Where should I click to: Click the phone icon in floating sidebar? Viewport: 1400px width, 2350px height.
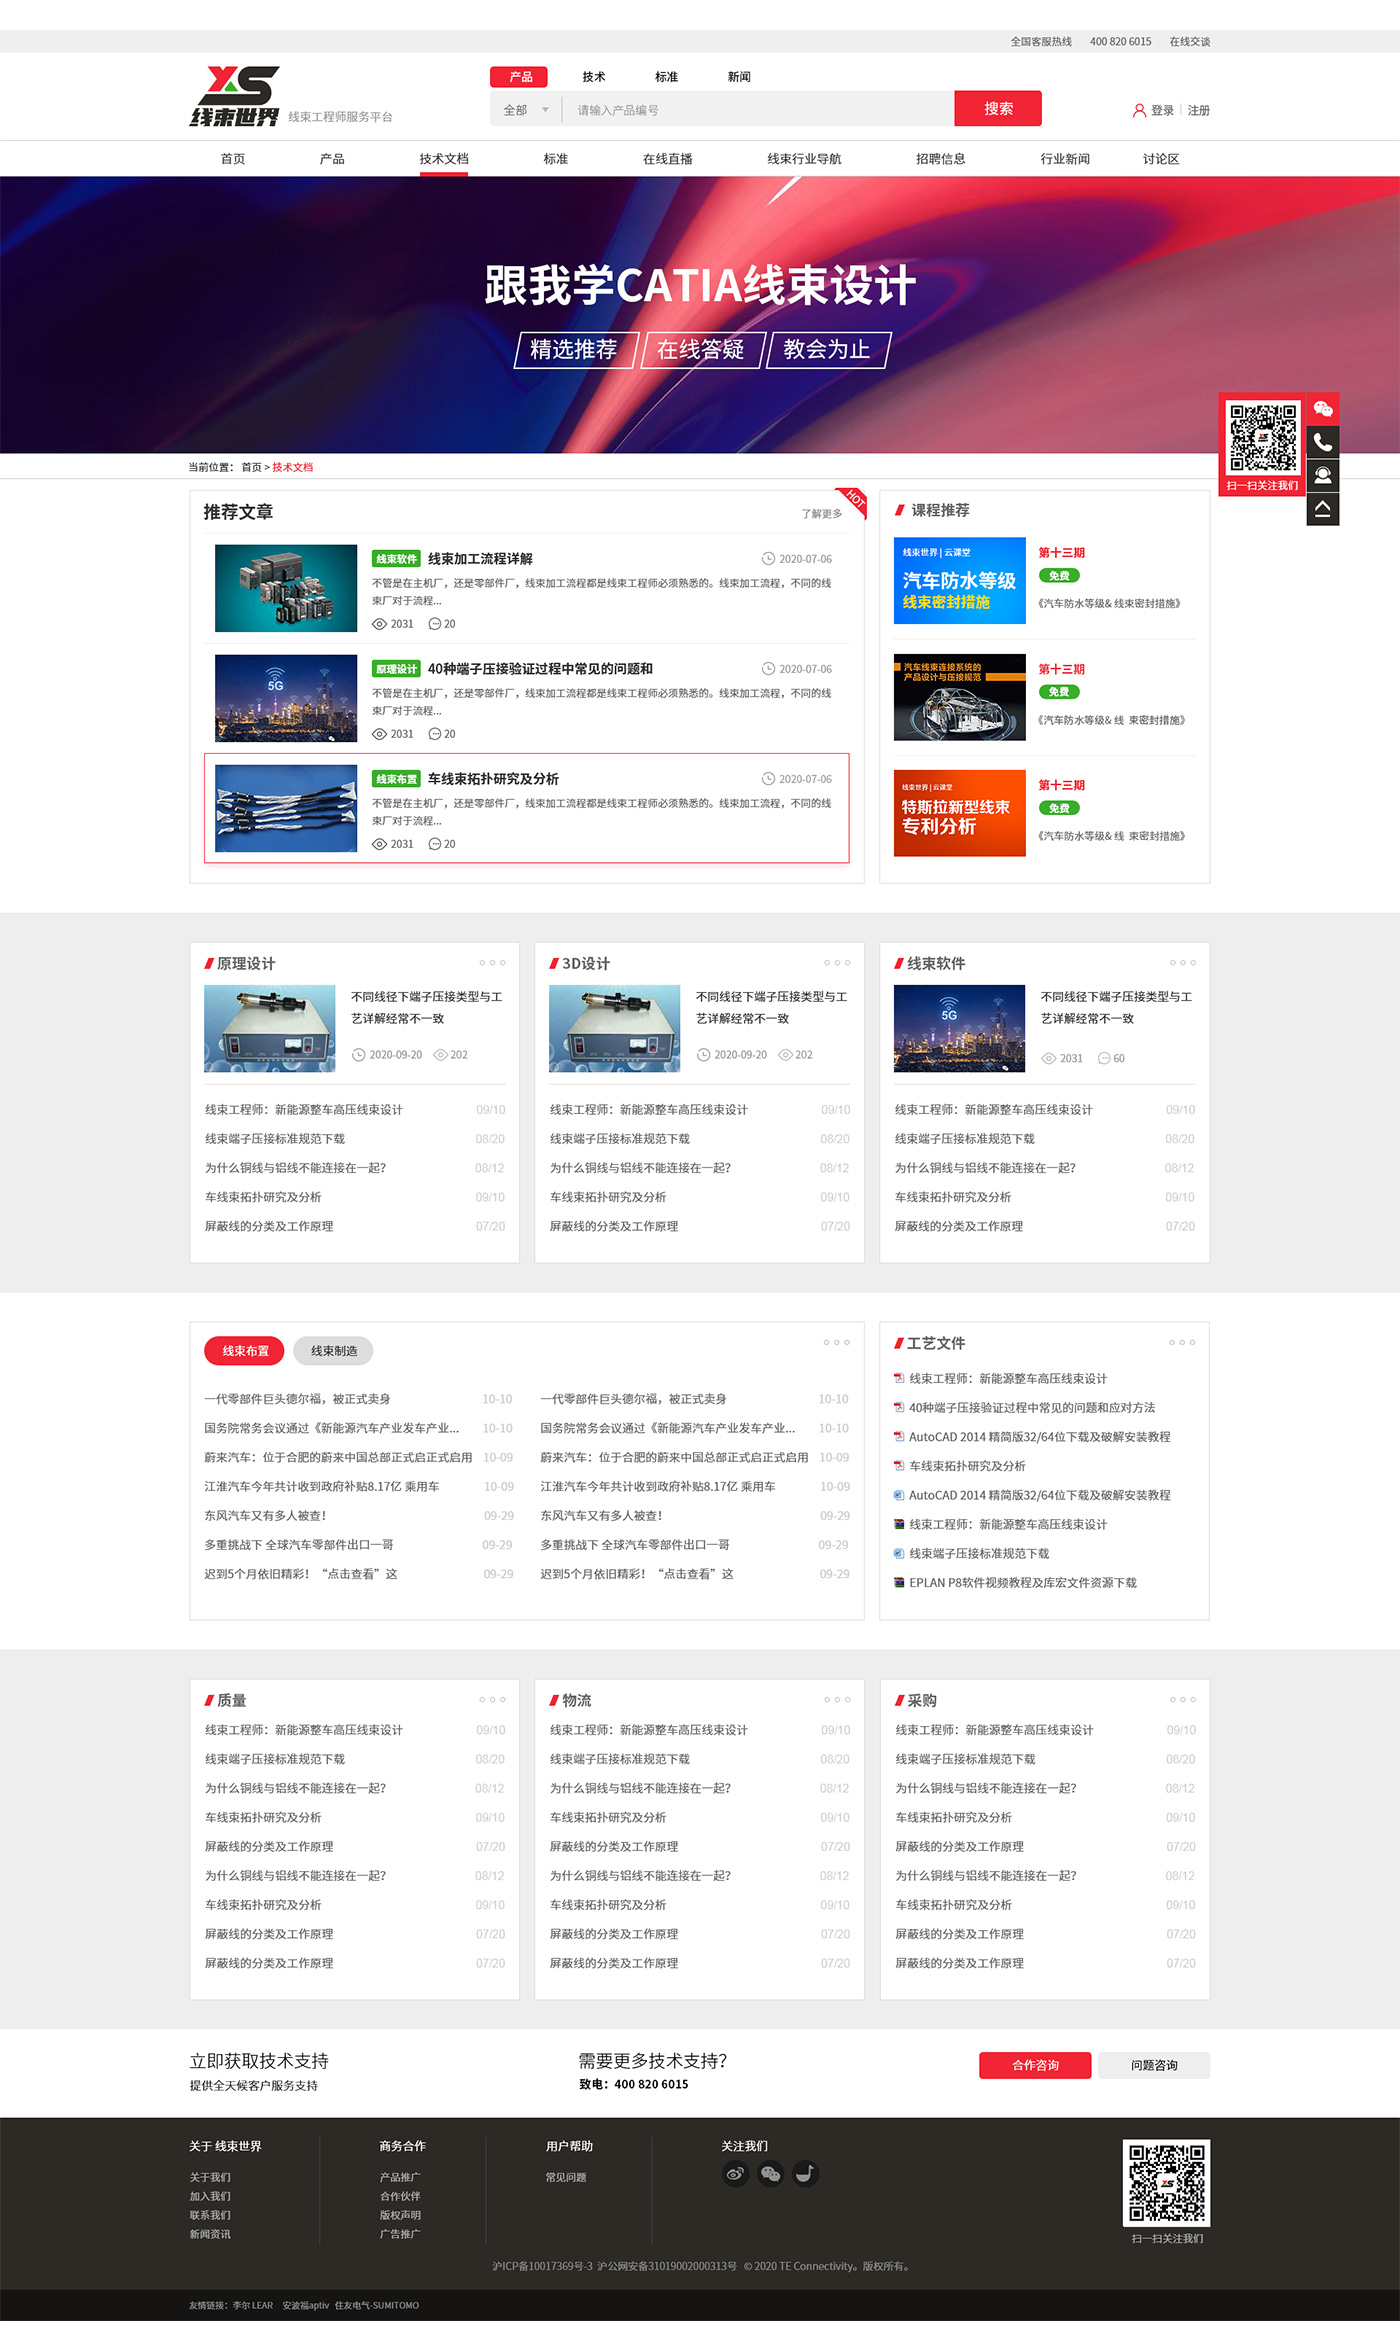tap(1322, 442)
